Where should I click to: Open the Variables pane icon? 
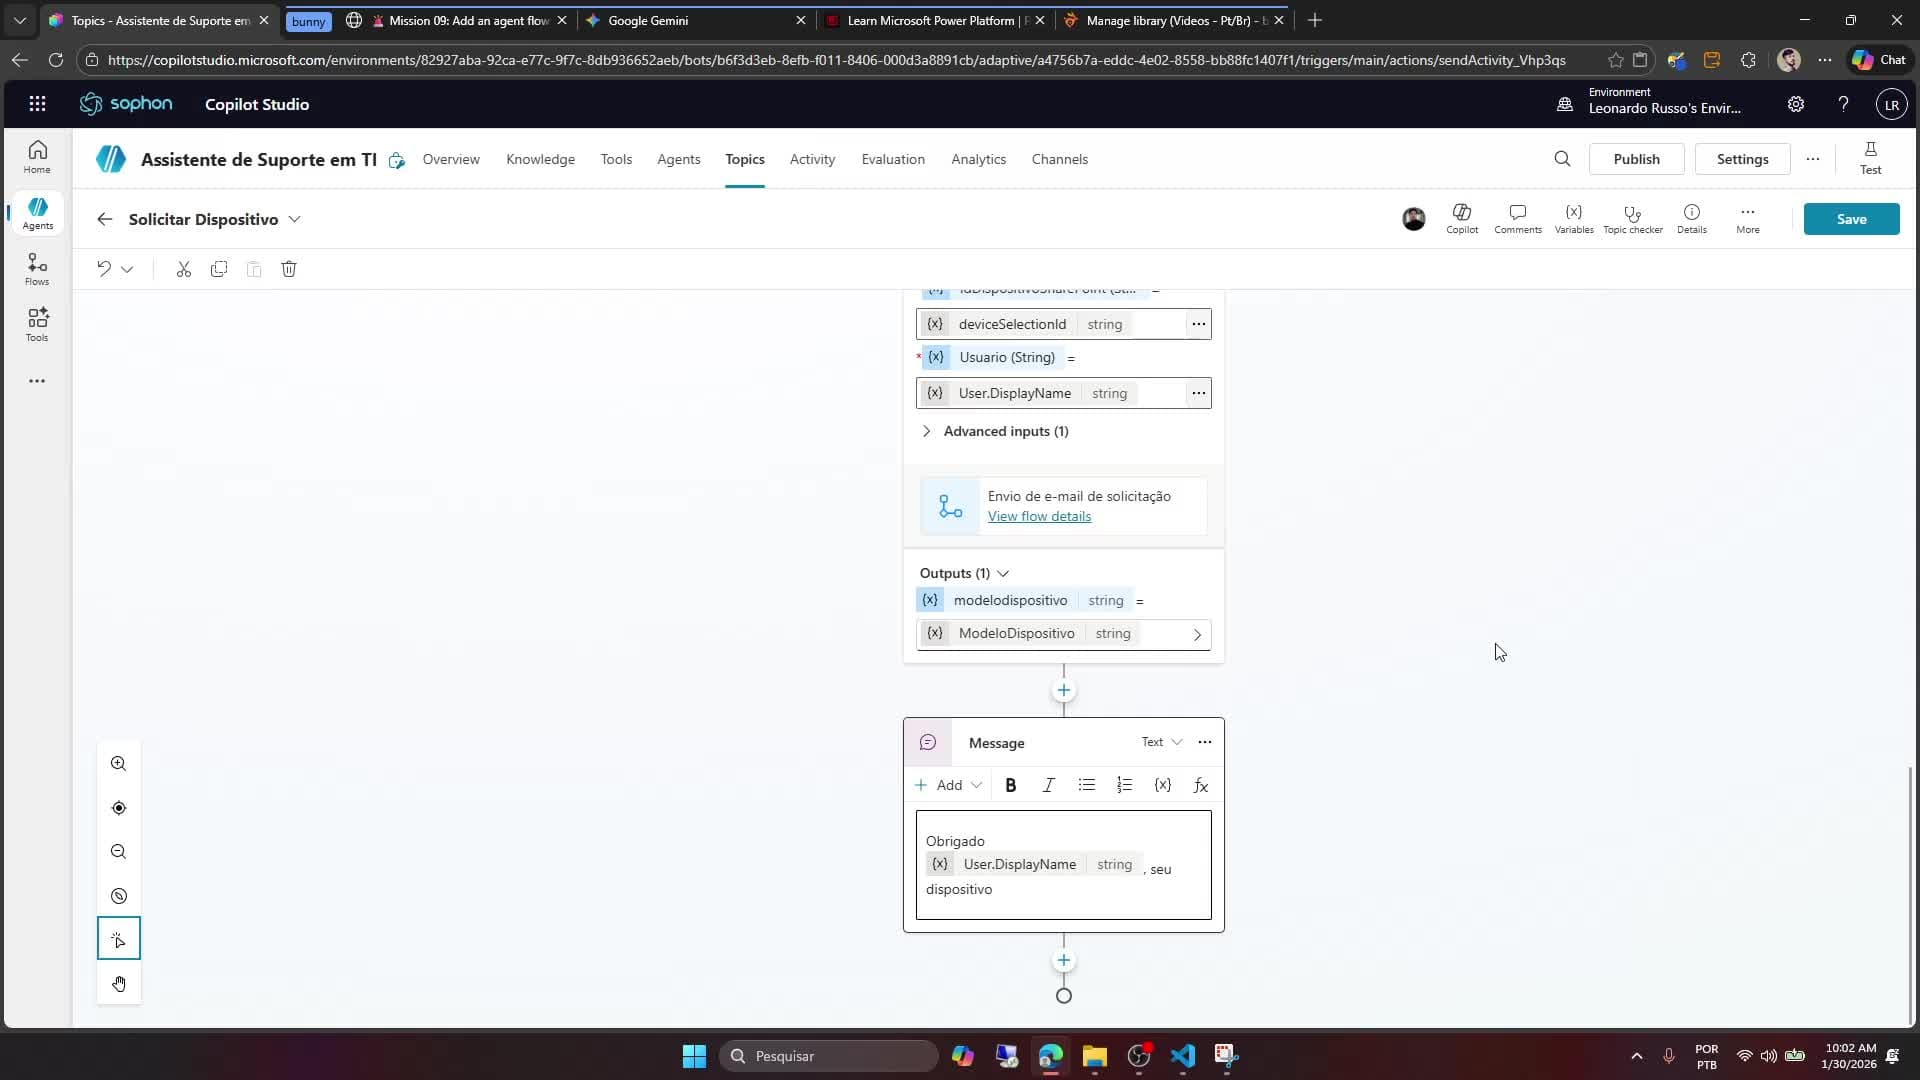click(x=1573, y=218)
